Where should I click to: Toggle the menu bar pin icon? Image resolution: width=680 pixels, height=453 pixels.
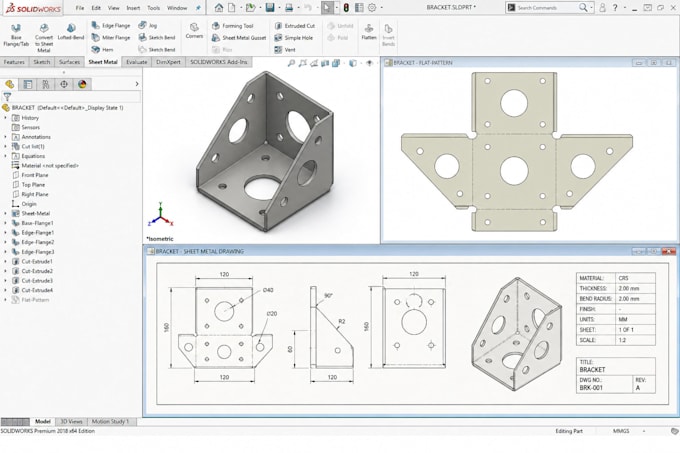(x=198, y=8)
